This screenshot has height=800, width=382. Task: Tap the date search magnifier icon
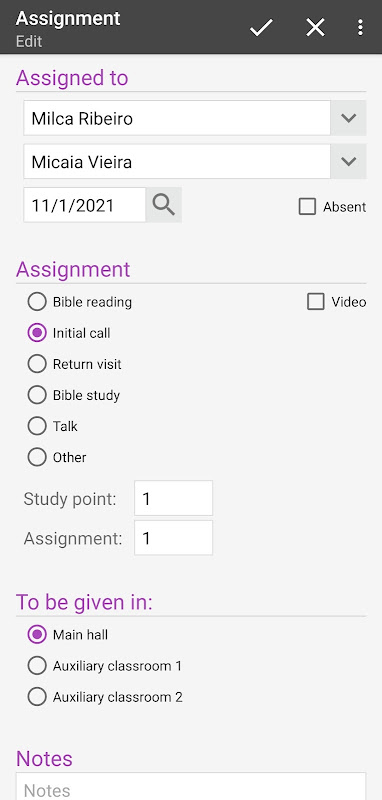coord(164,205)
